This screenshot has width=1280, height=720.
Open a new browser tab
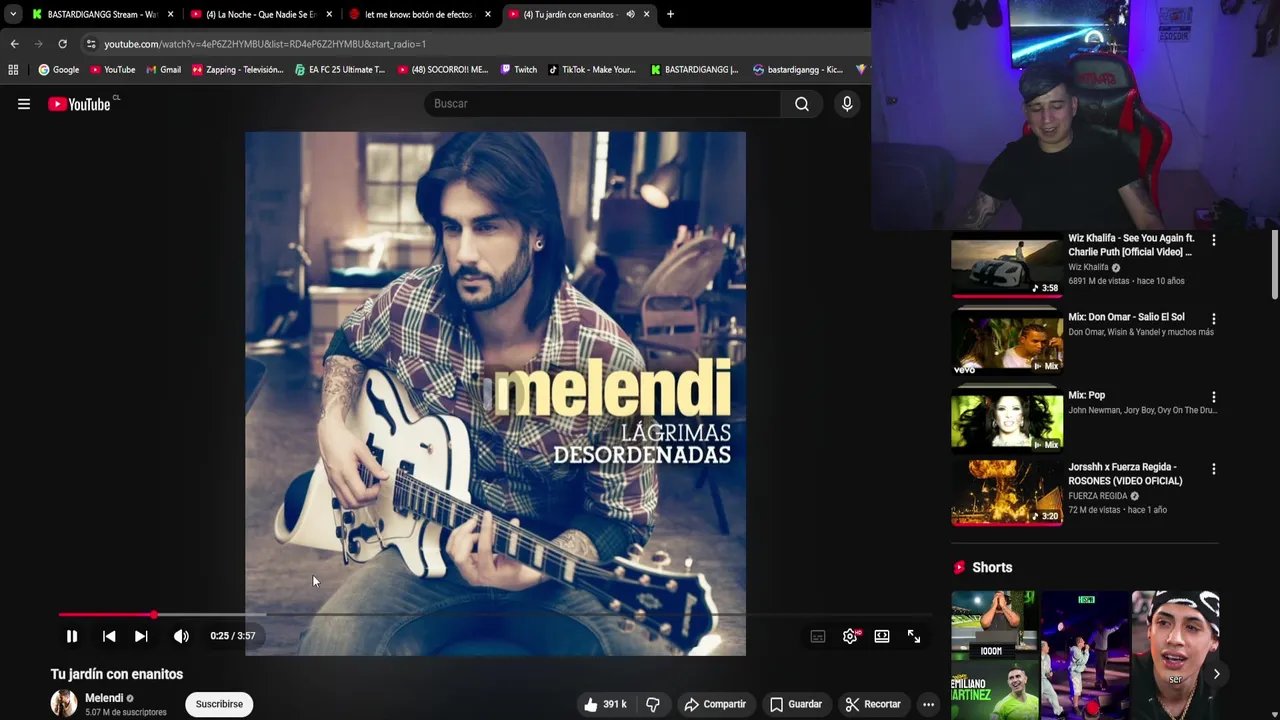click(670, 14)
